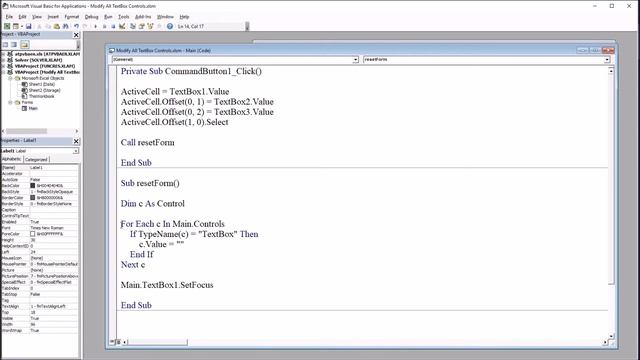
Task: Open the Debug menu
Action: (x=91, y=17)
